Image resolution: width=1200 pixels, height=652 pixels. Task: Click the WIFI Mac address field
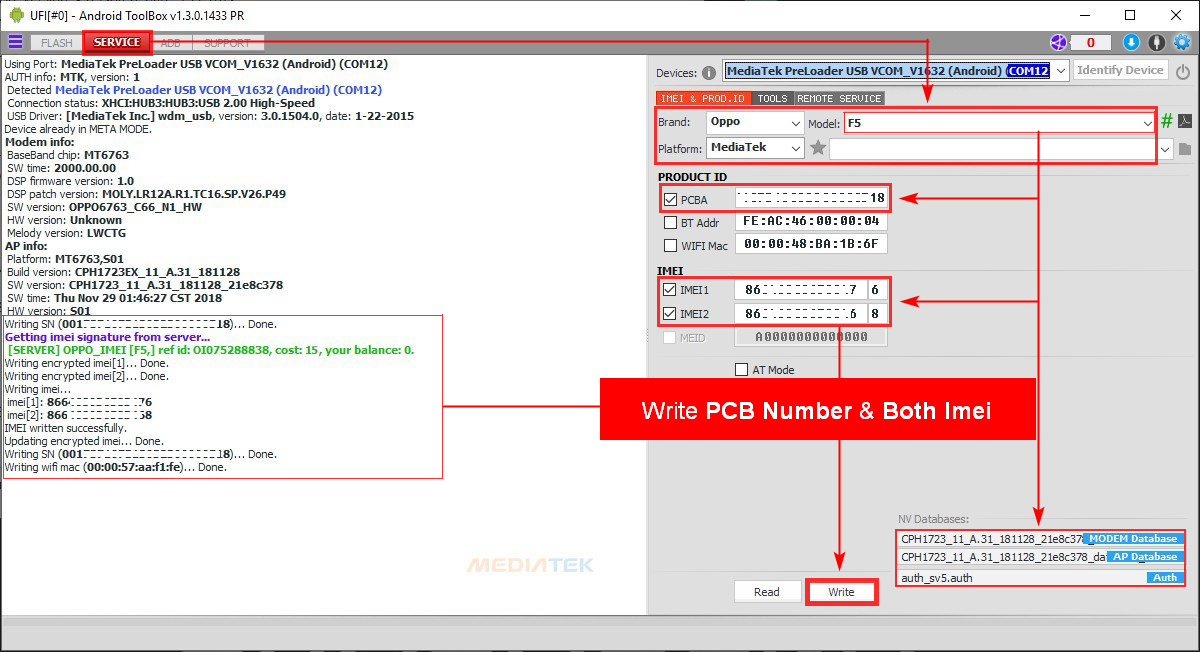811,244
